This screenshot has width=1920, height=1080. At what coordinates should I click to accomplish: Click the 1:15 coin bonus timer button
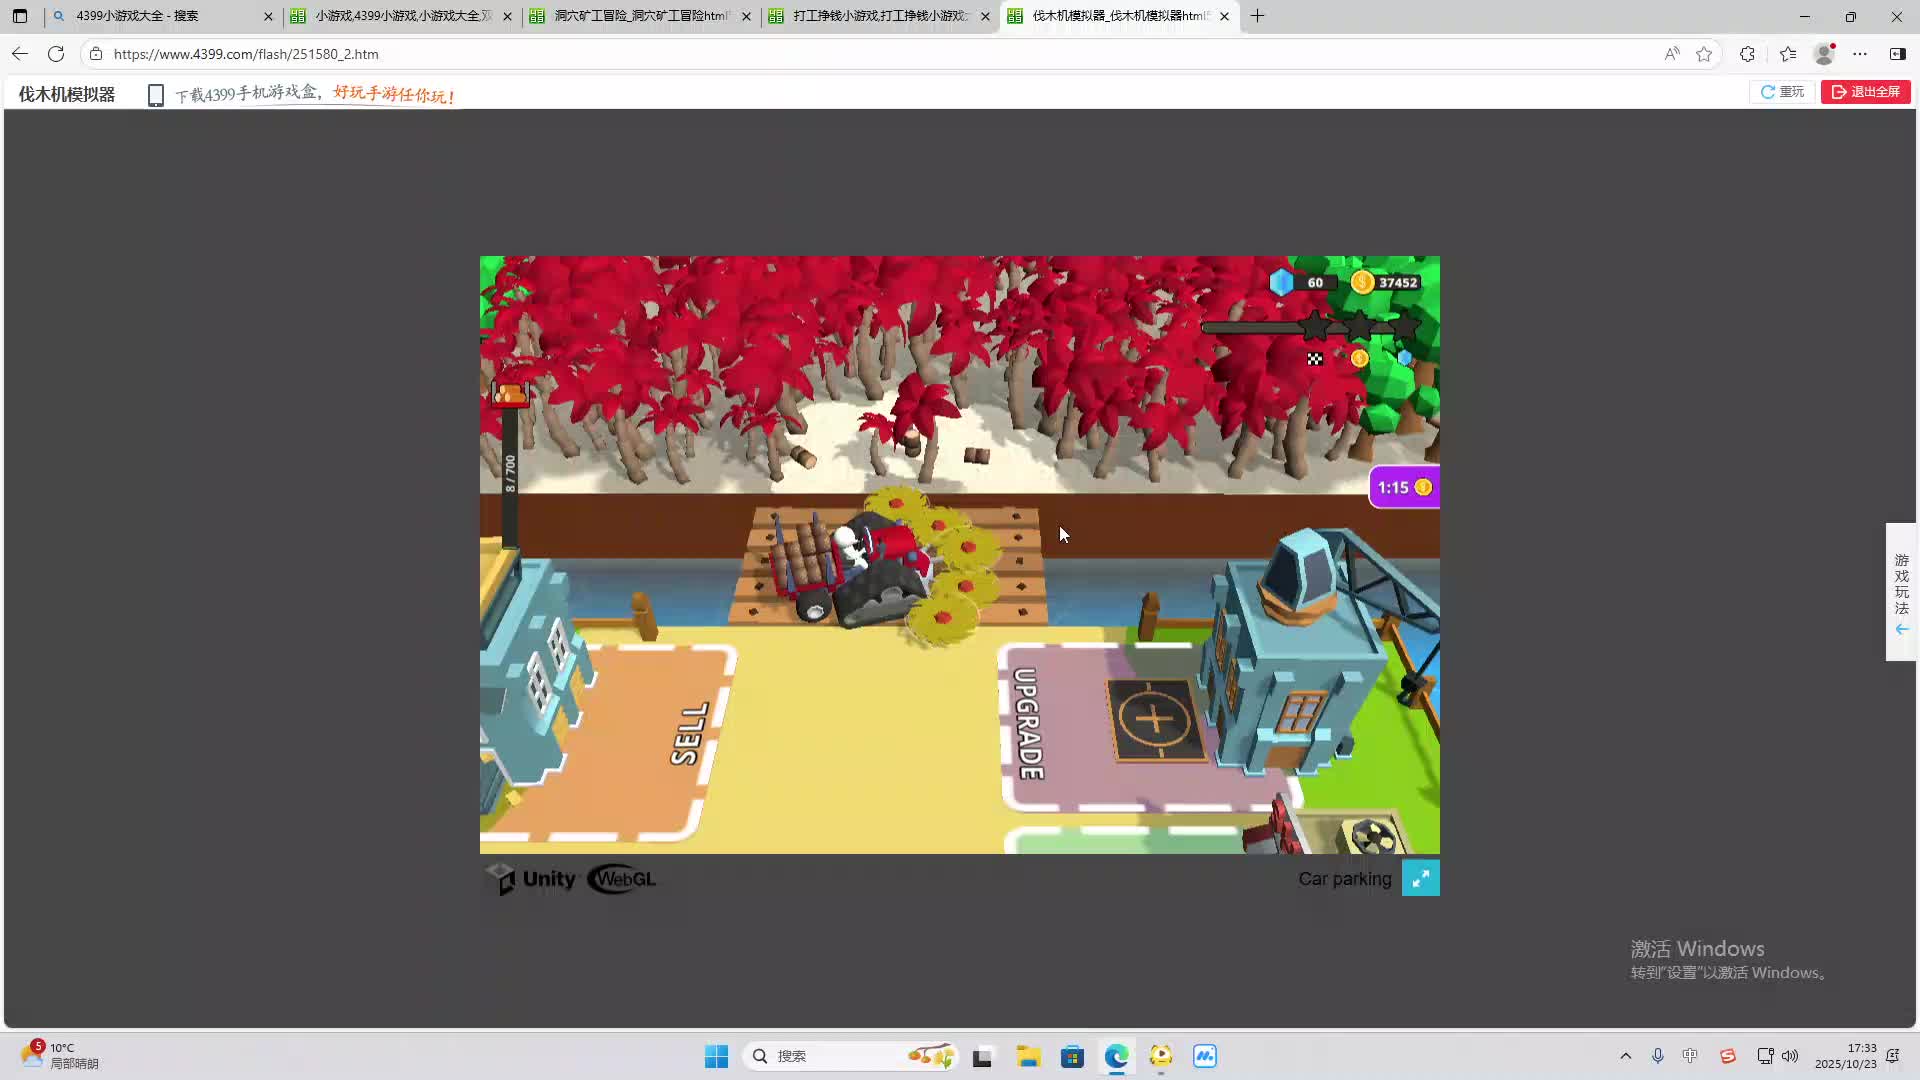click(x=1404, y=487)
